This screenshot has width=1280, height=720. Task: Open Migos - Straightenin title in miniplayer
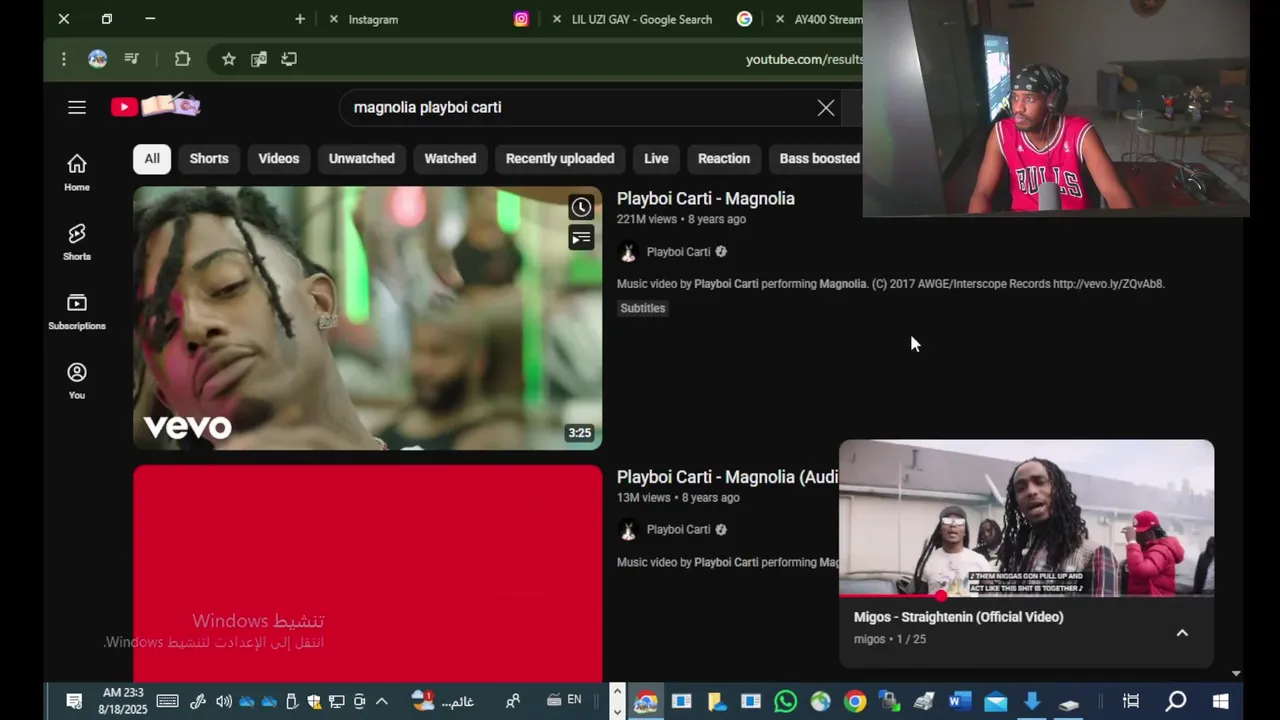click(x=958, y=617)
